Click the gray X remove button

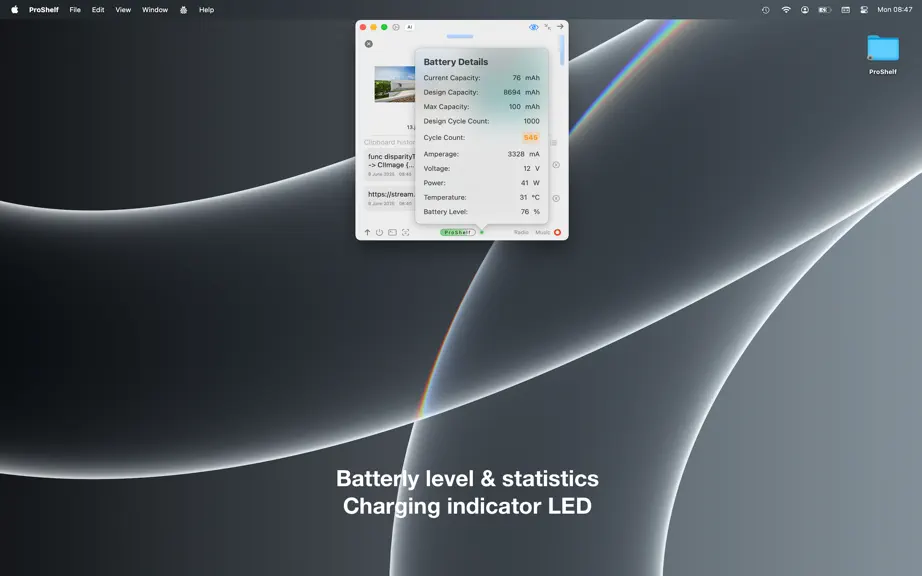[x=369, y=43]
